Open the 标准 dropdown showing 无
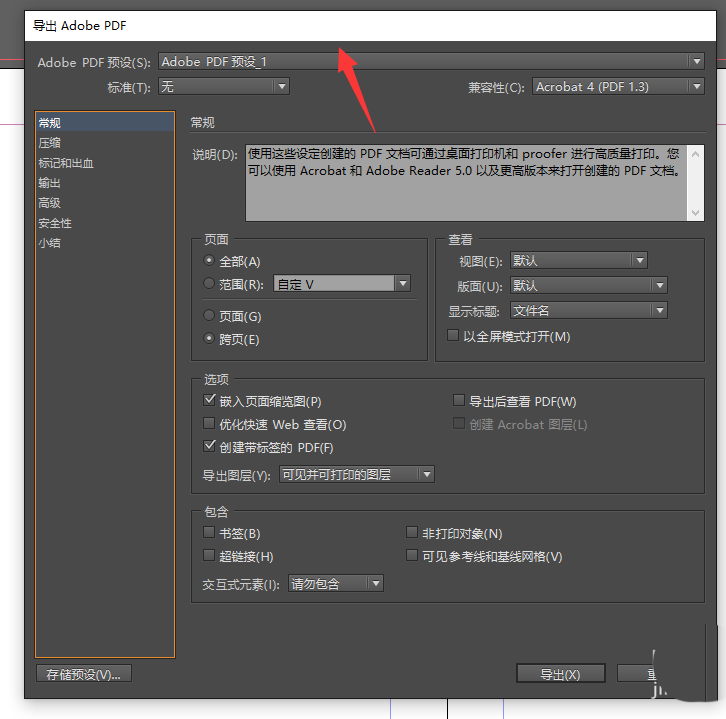The width and height of the screenshot is (726, 719). [224, 86]
